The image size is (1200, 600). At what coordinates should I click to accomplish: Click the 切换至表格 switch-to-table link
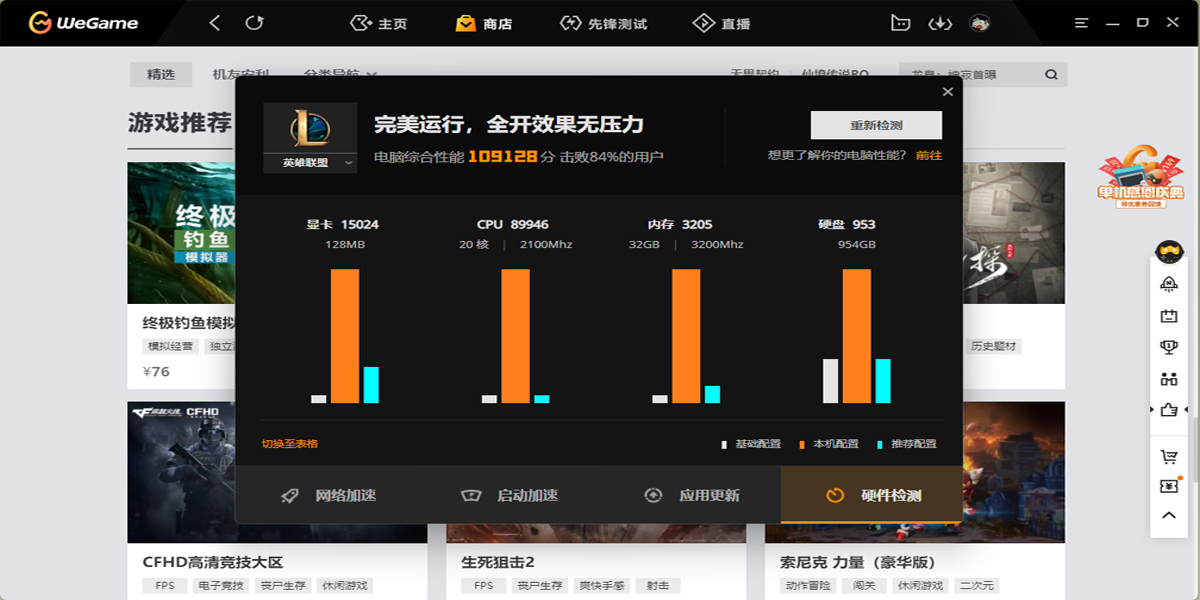(x=290, y=443)
